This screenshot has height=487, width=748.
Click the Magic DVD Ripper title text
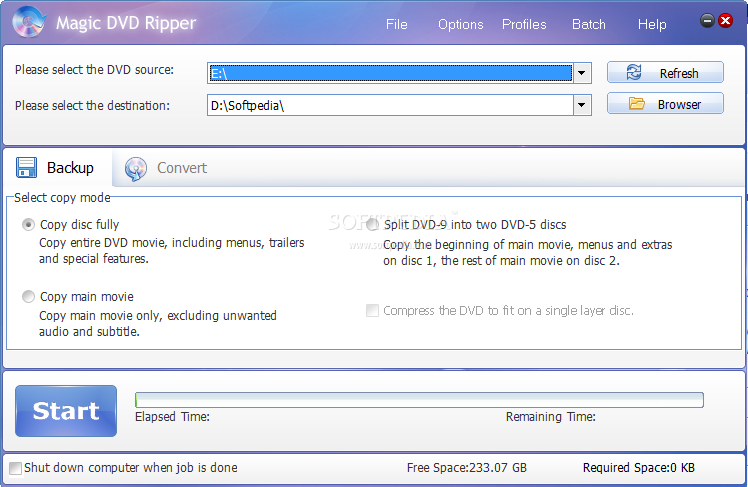click(126, 23)
